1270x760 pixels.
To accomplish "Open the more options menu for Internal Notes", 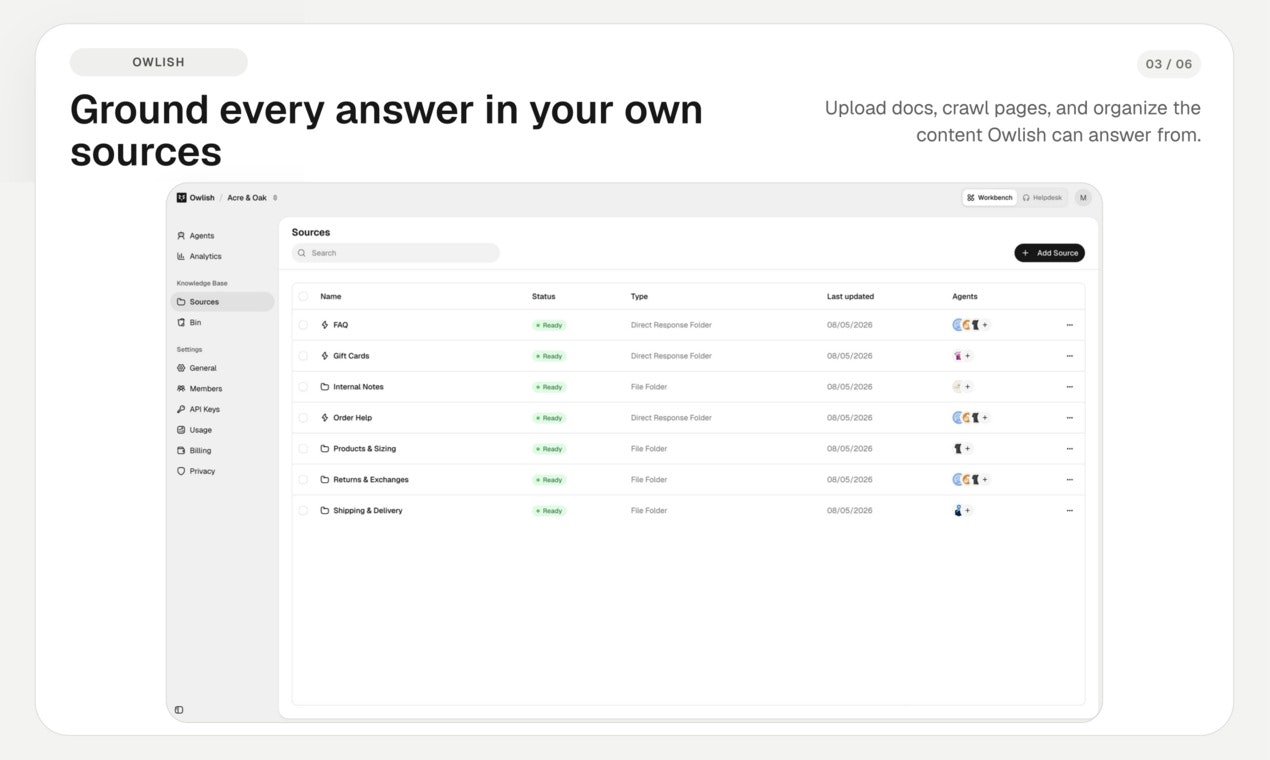I will pos(1069,387).
